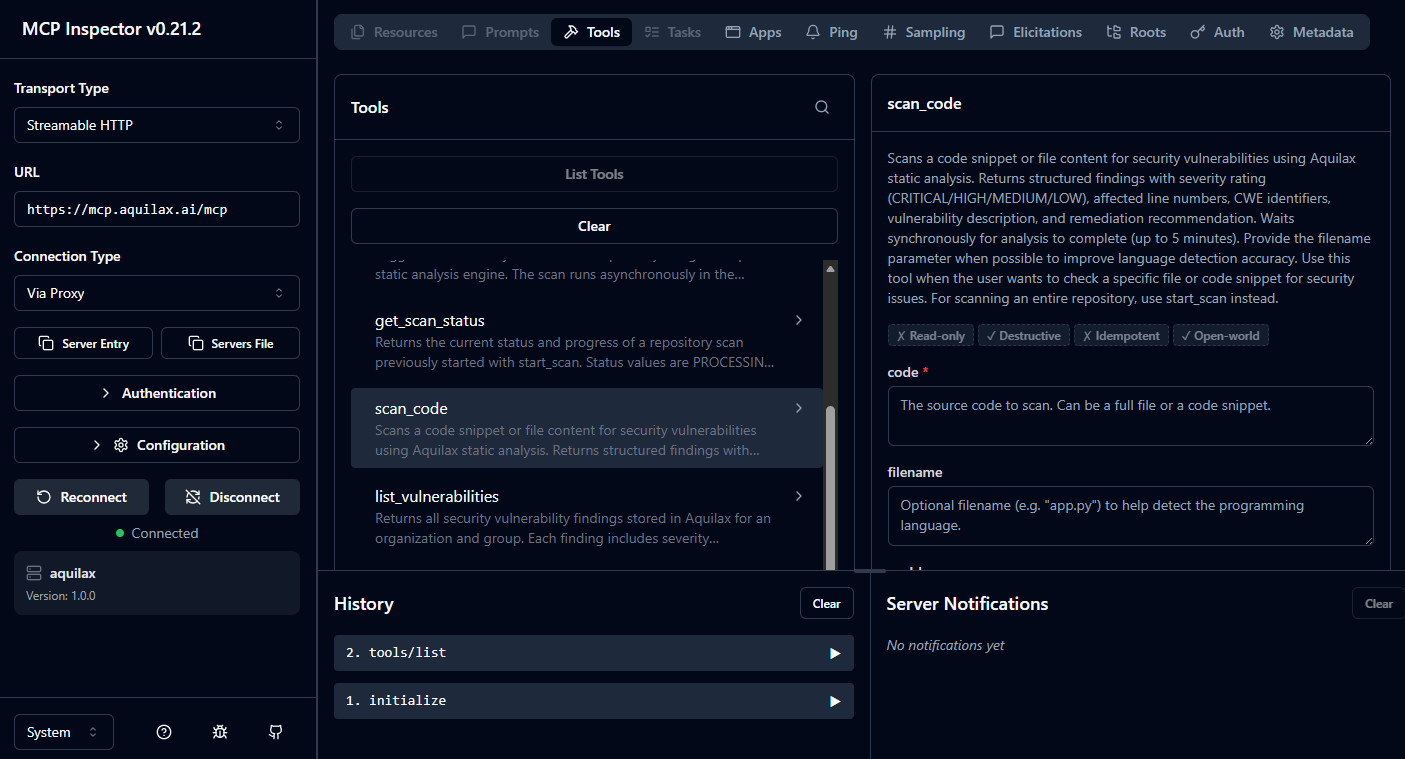This screenshot has height=759, width=1405.
Task: Click the filename text area
Action: click(x=1130, y=516)
